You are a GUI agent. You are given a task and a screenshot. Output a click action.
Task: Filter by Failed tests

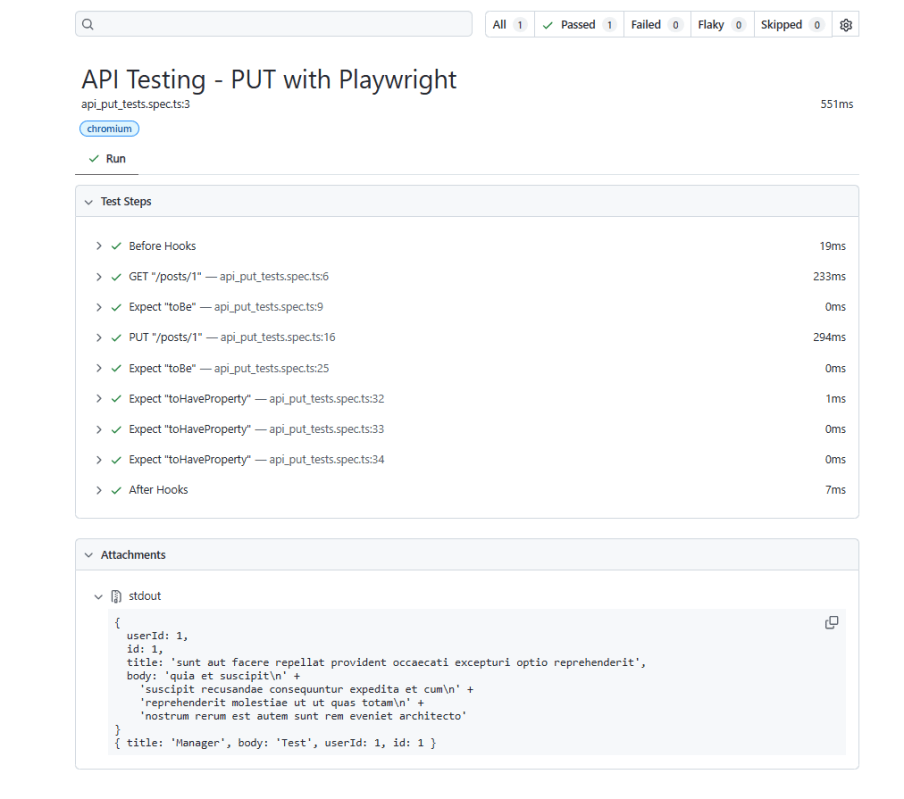point(656,25)
